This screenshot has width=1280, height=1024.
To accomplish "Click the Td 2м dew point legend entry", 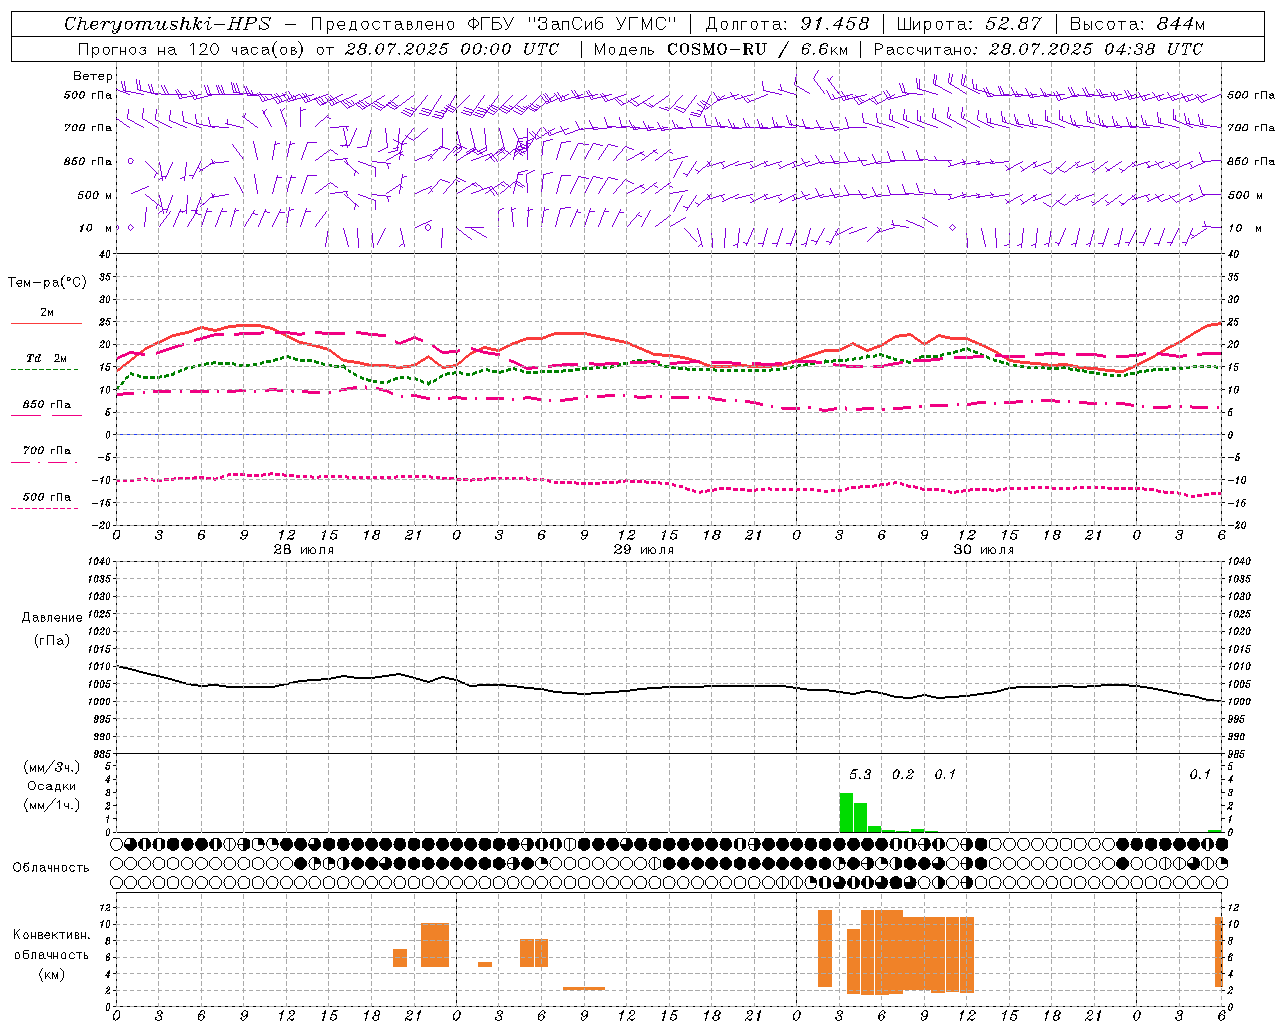I will [47, 358].
